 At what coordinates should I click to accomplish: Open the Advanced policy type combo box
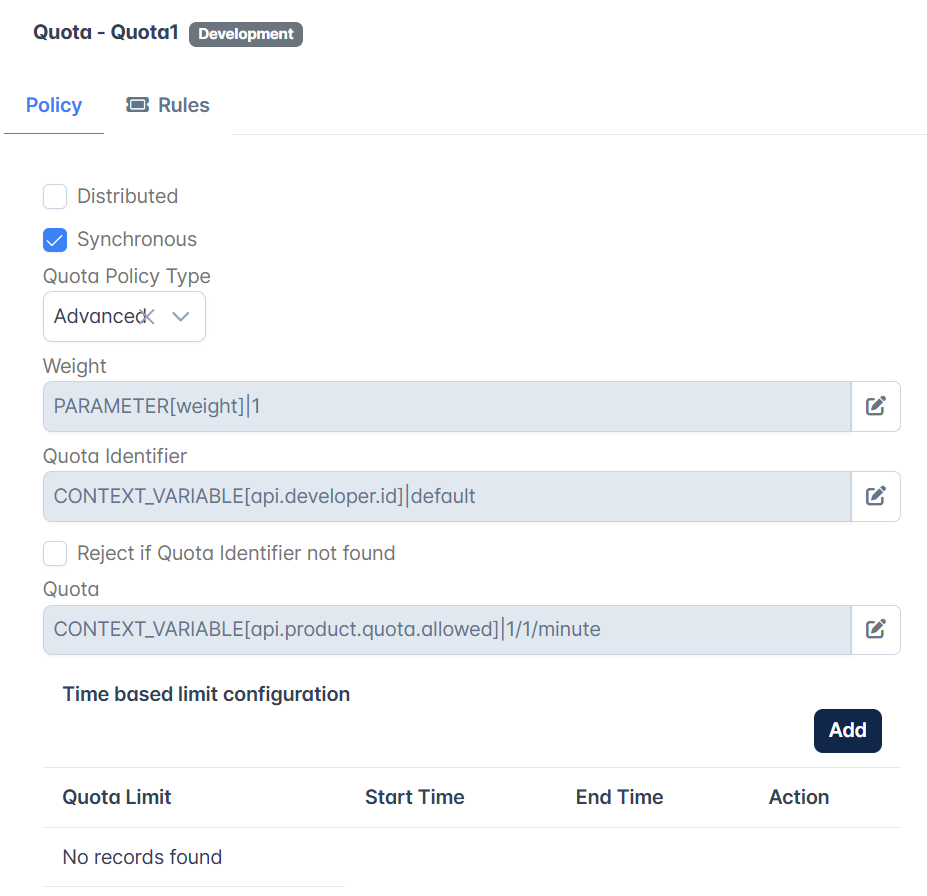pos(124,316)
